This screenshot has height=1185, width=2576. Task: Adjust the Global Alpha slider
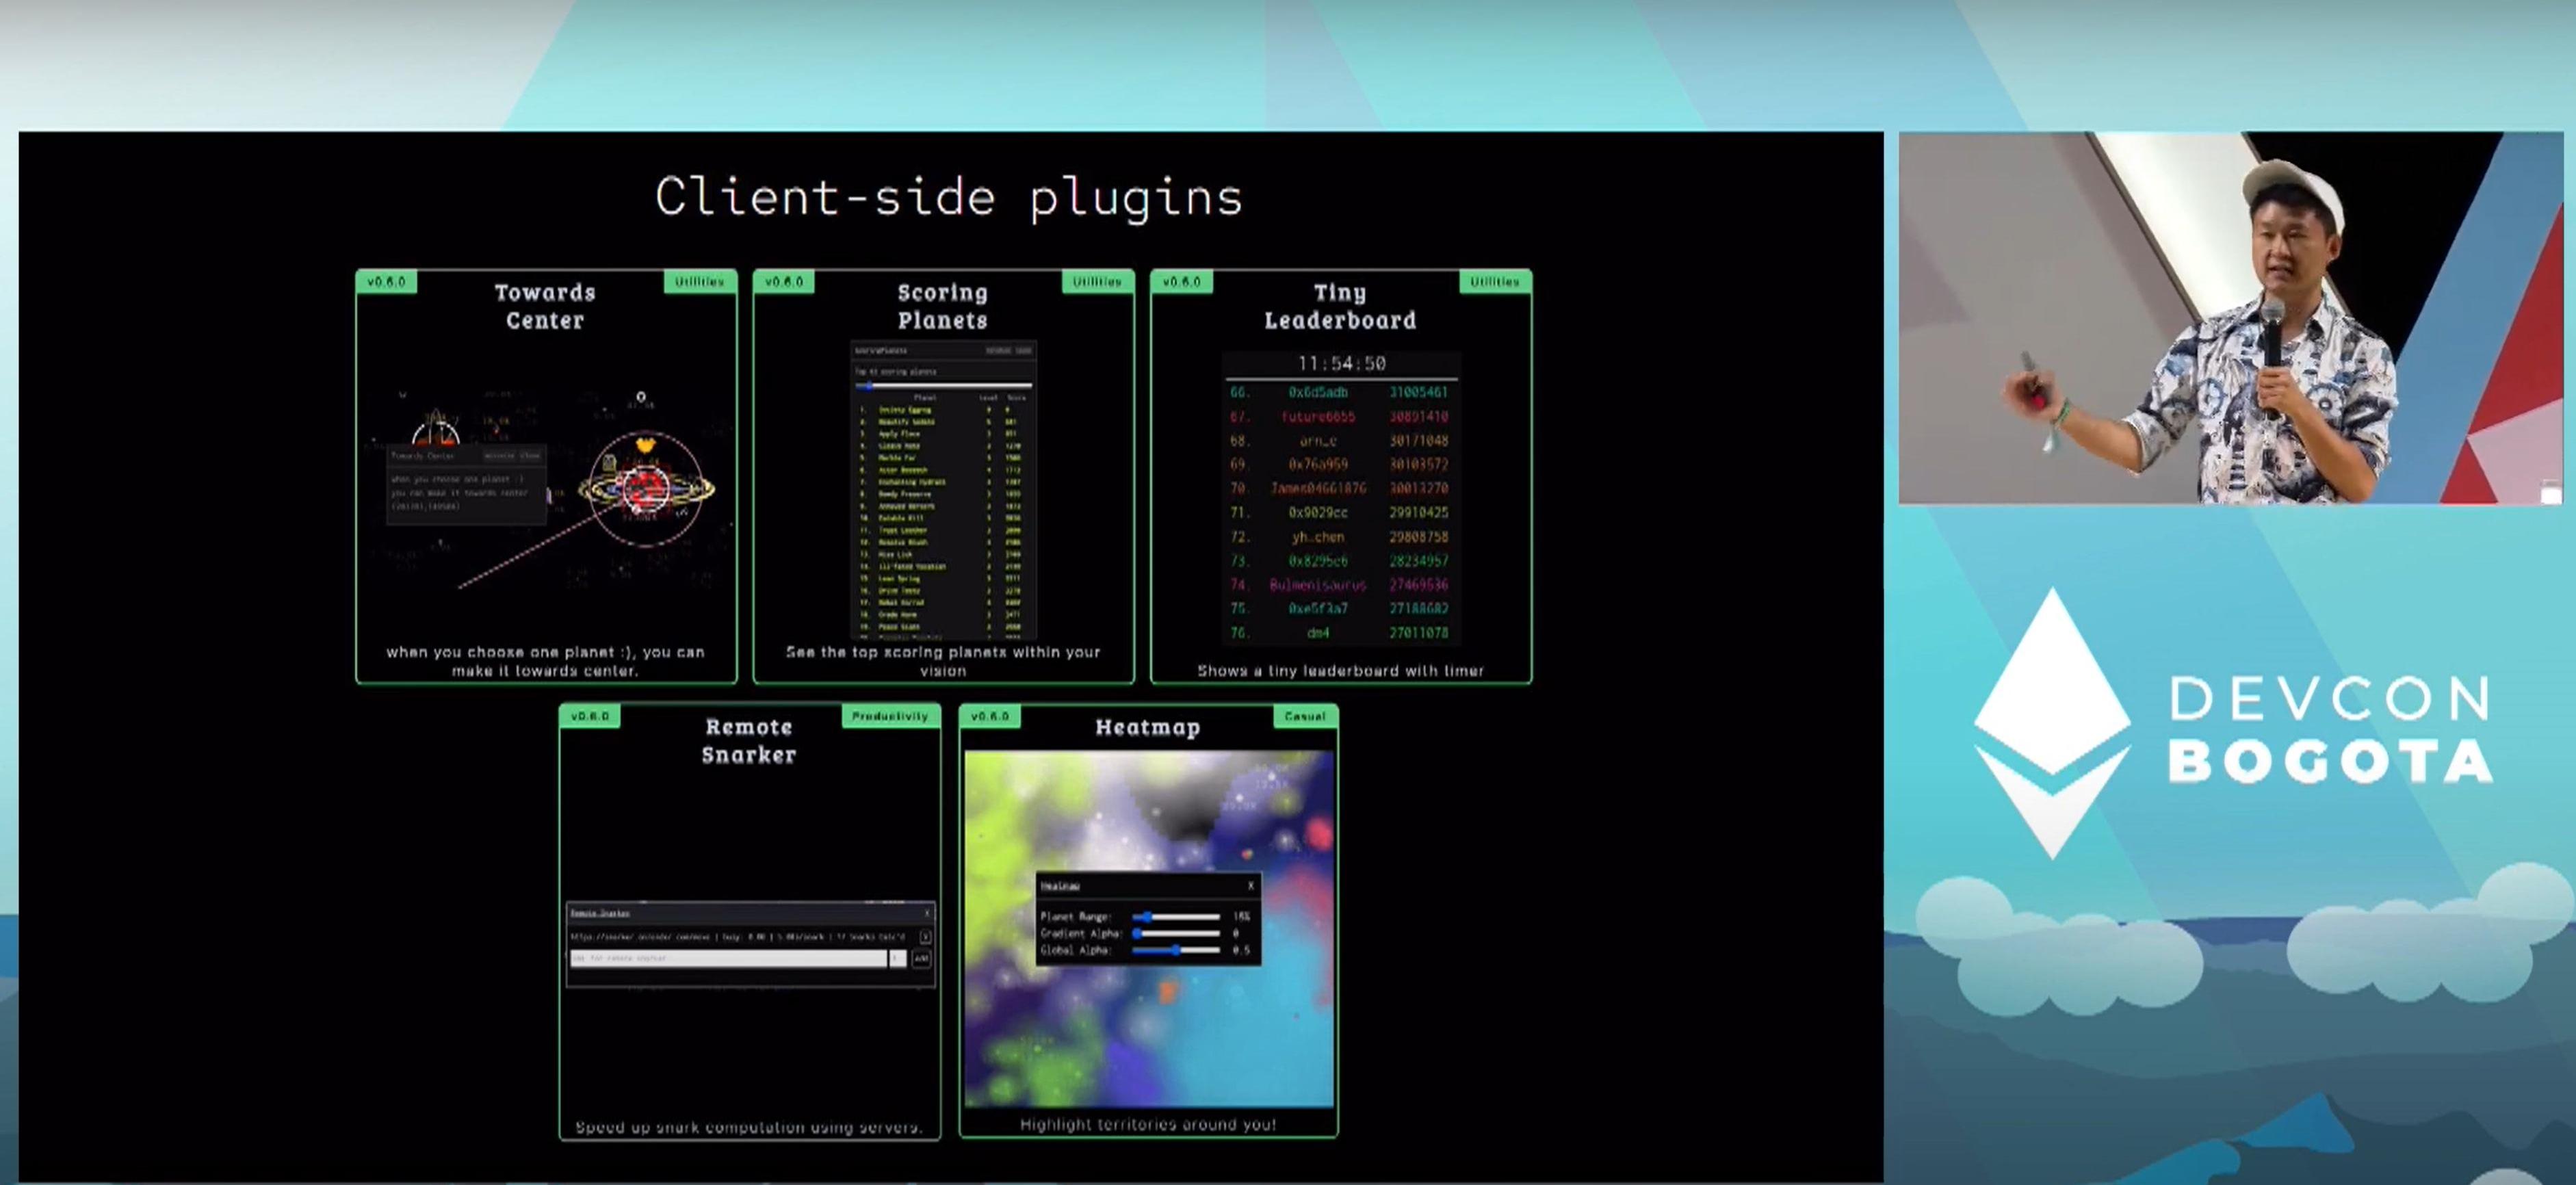(1176, 950)
